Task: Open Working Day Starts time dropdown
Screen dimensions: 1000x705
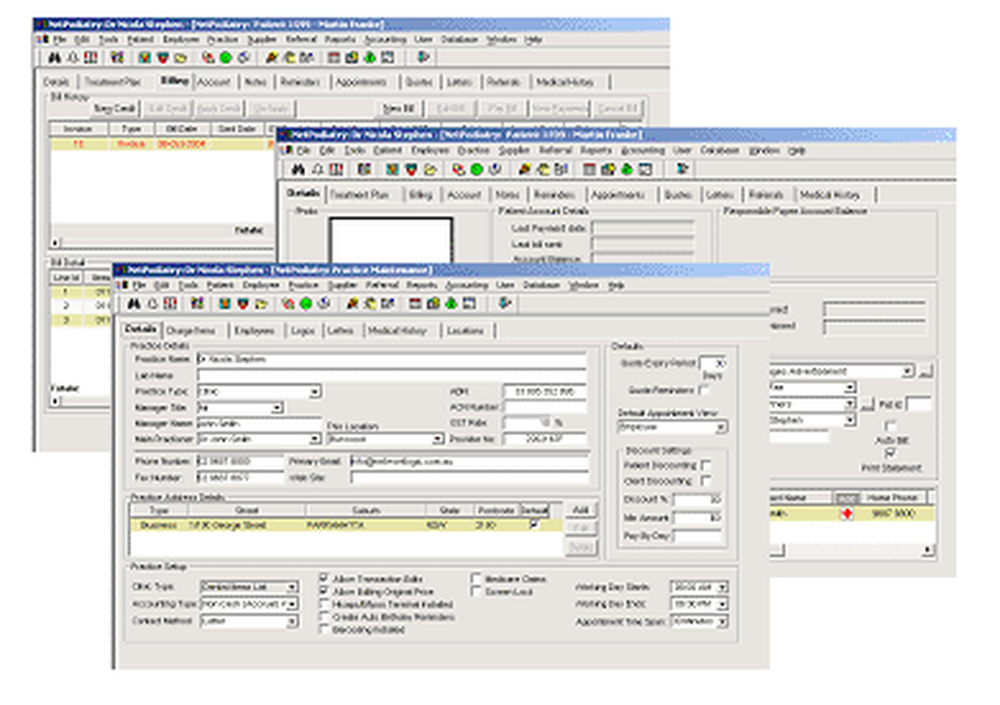Action: [723, 586]
